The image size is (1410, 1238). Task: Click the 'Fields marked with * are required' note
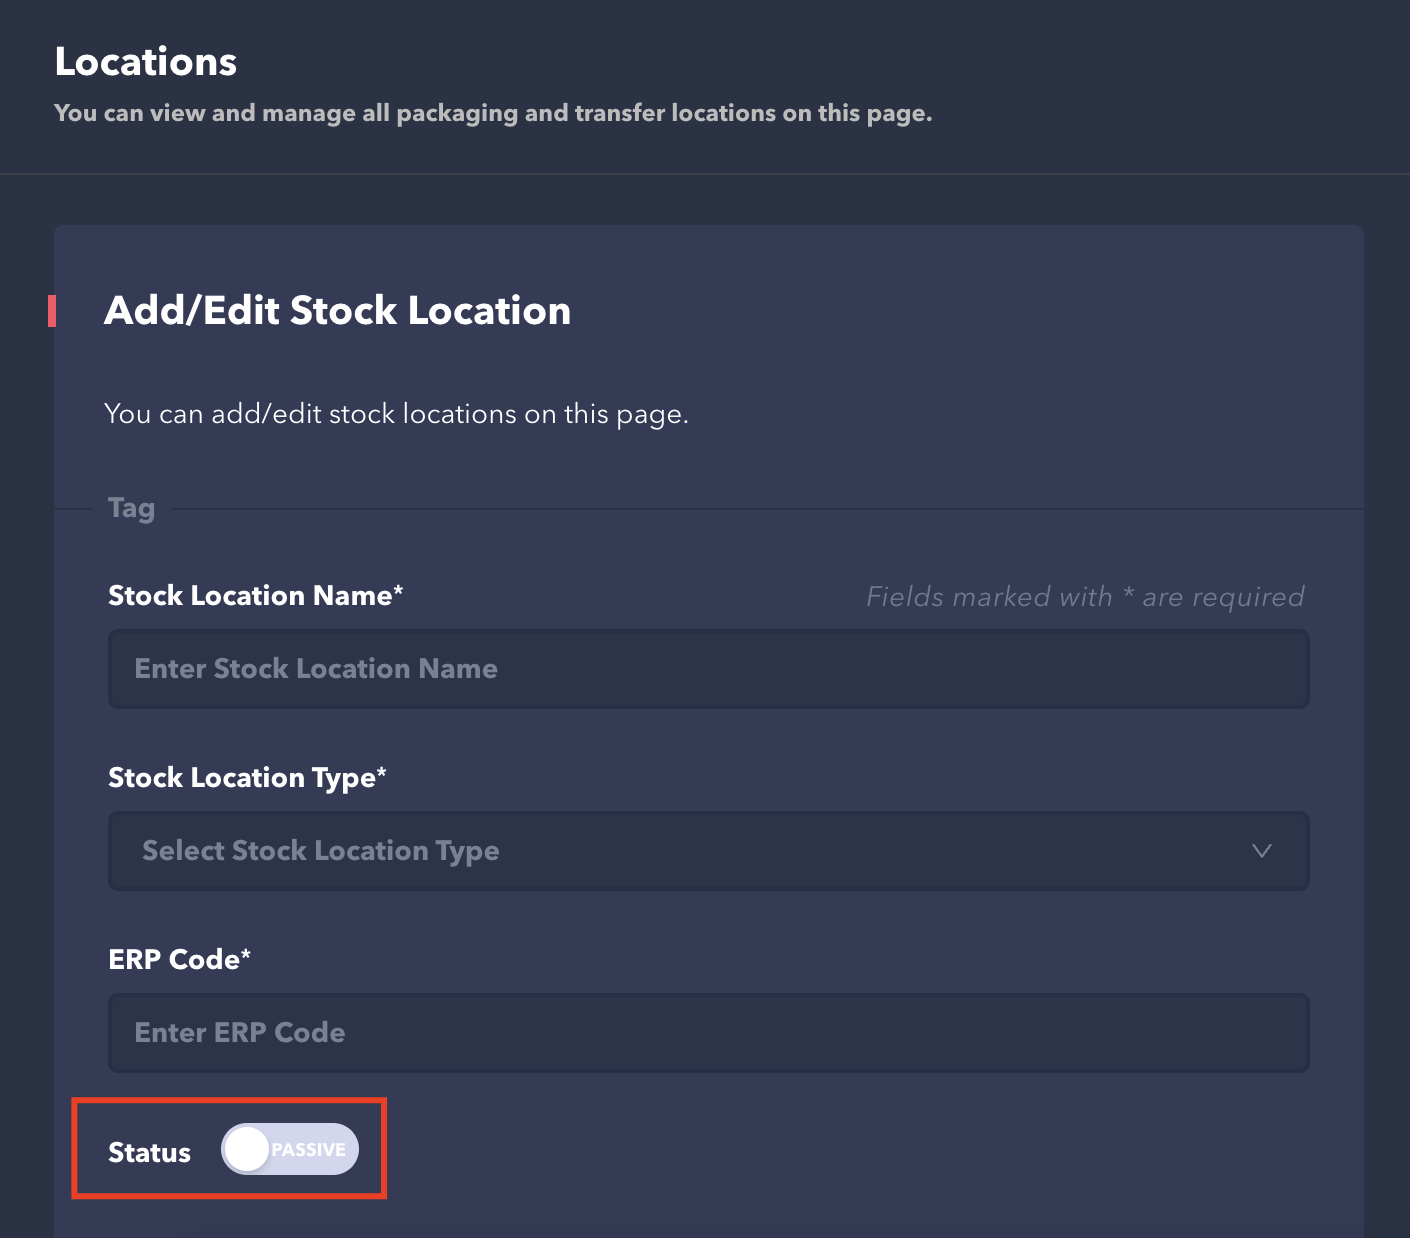click(x=1085, y=597)
